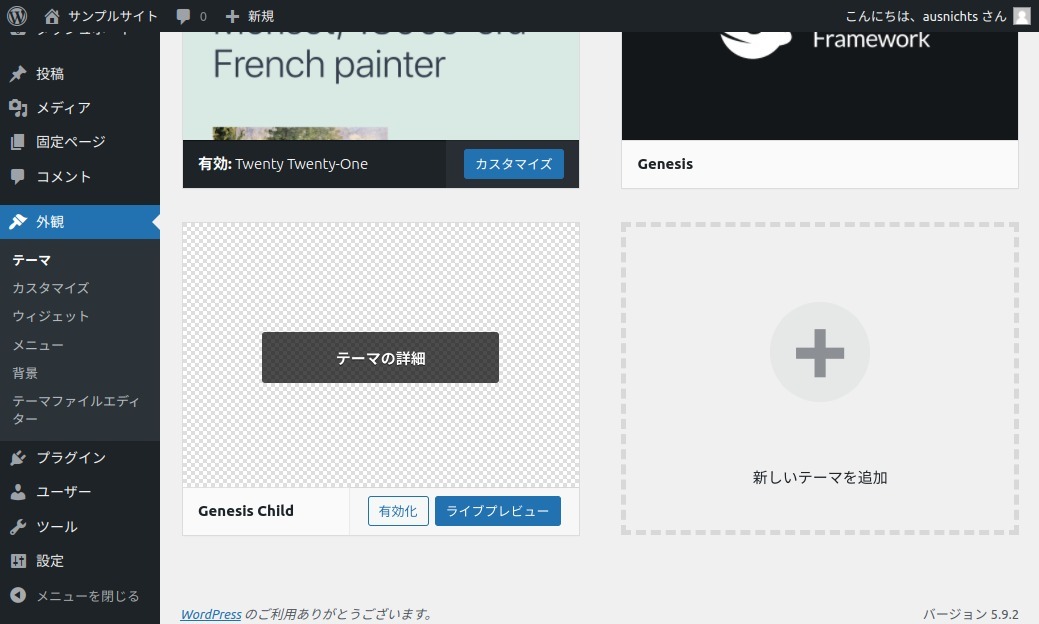Click the user icon for ユーザー
The width and height of the screenshot is (1039, 624).
[18, 492]
